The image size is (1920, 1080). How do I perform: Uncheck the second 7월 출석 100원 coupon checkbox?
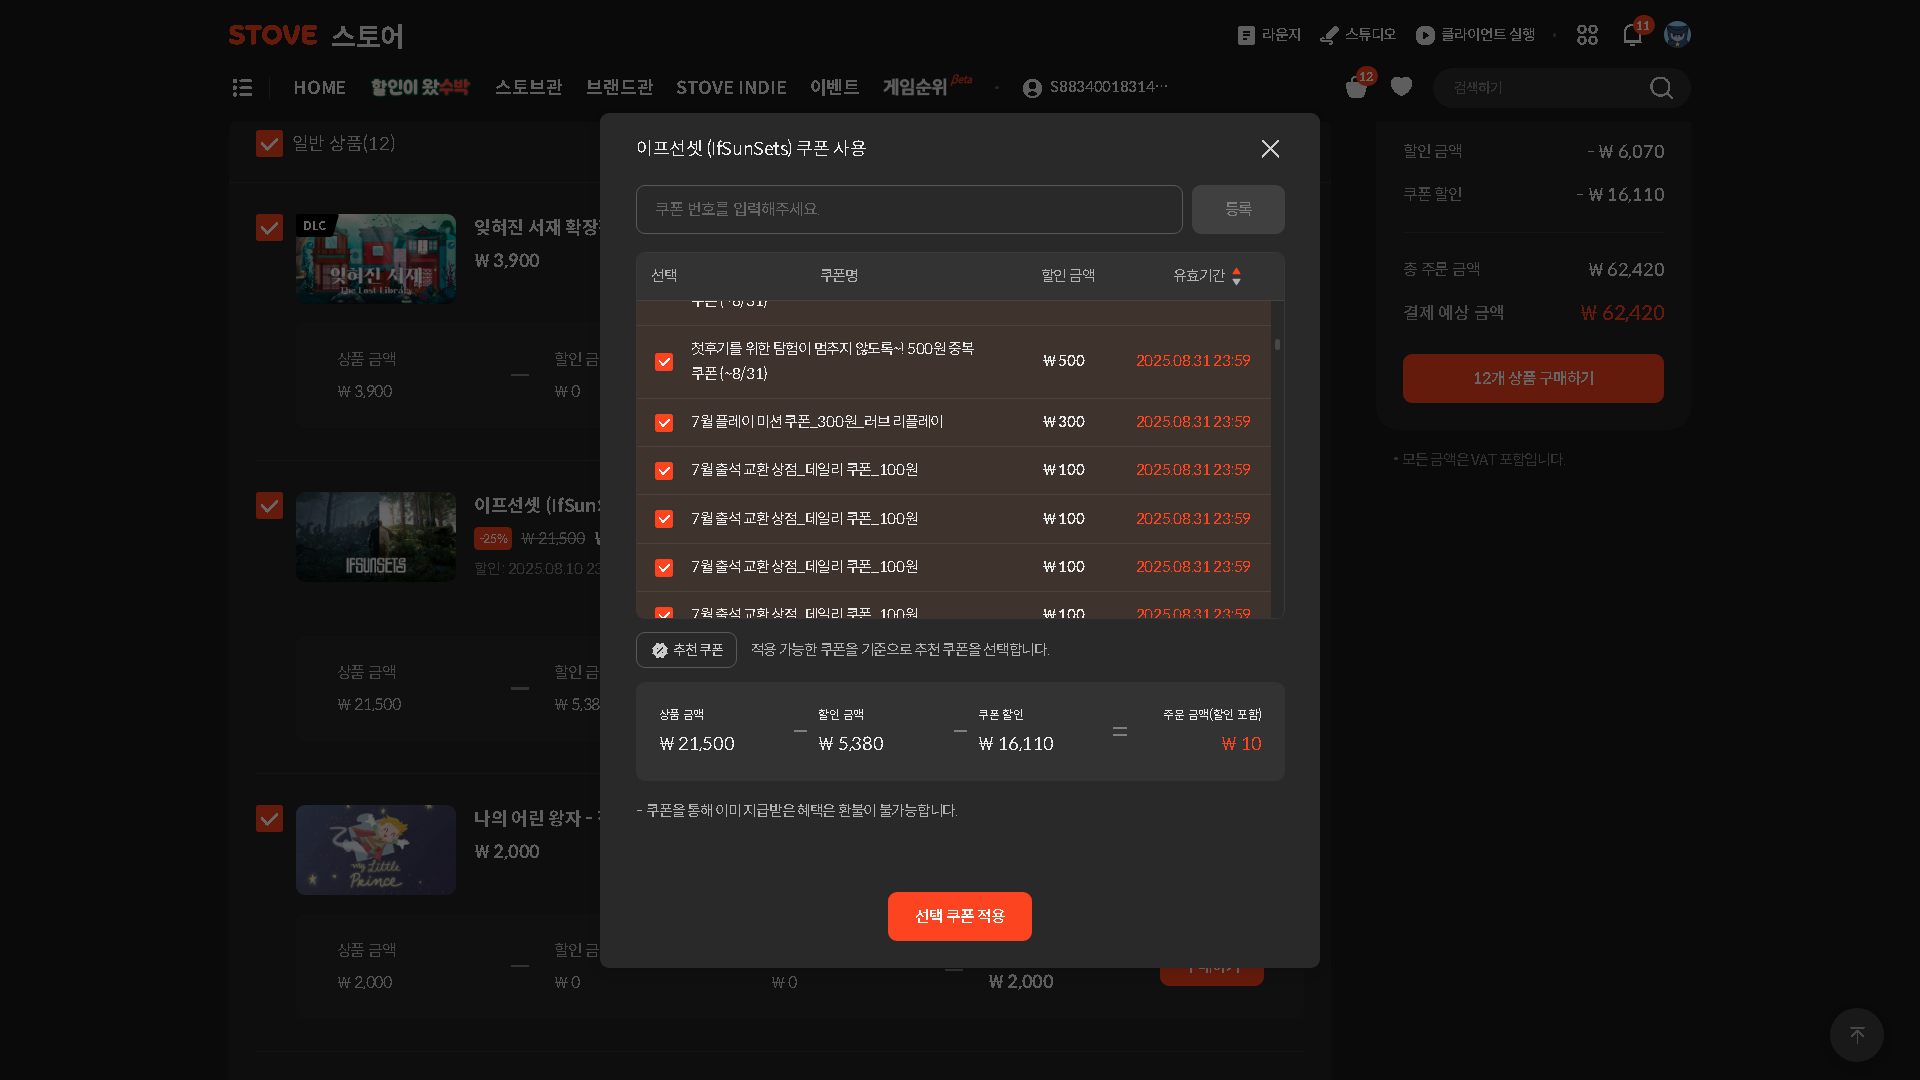click(664, 519)
